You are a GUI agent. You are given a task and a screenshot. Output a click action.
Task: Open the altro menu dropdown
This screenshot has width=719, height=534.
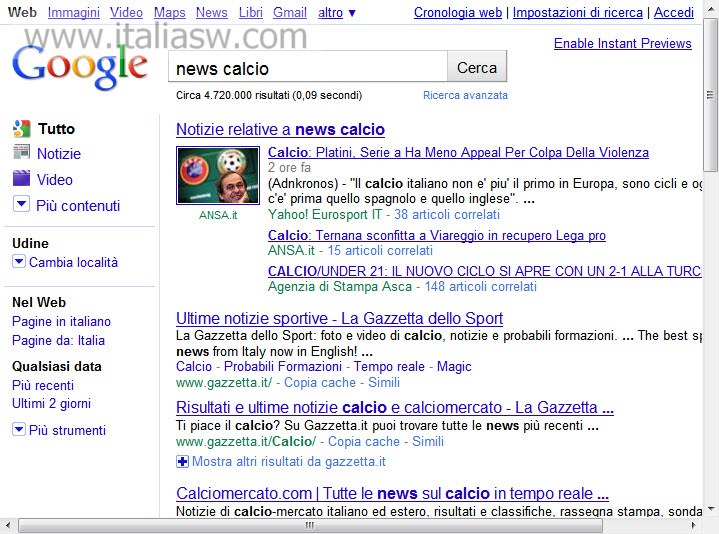(x=337, y=12)
